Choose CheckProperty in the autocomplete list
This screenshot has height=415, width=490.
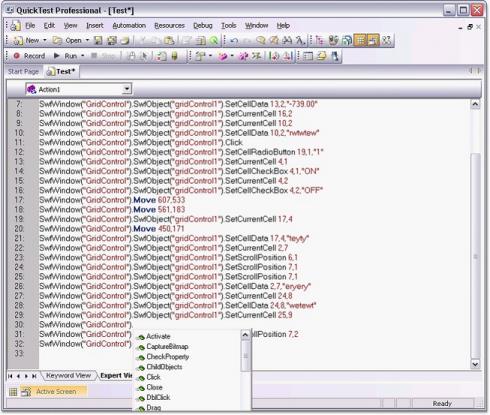pos(168,357)
